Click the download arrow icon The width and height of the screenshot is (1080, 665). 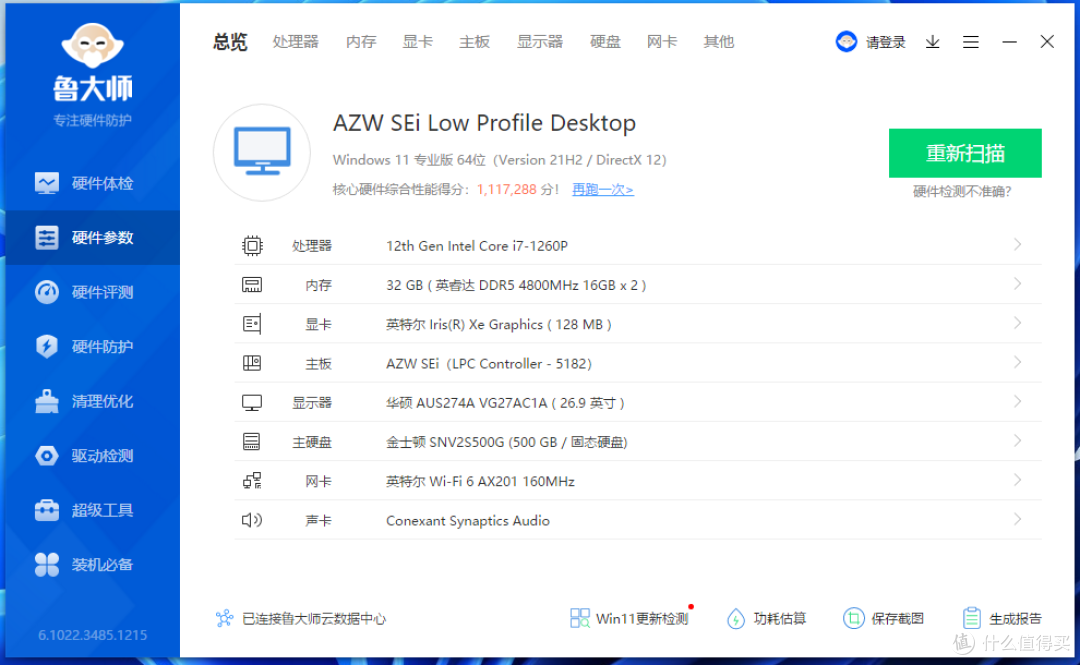coord(933,42)
